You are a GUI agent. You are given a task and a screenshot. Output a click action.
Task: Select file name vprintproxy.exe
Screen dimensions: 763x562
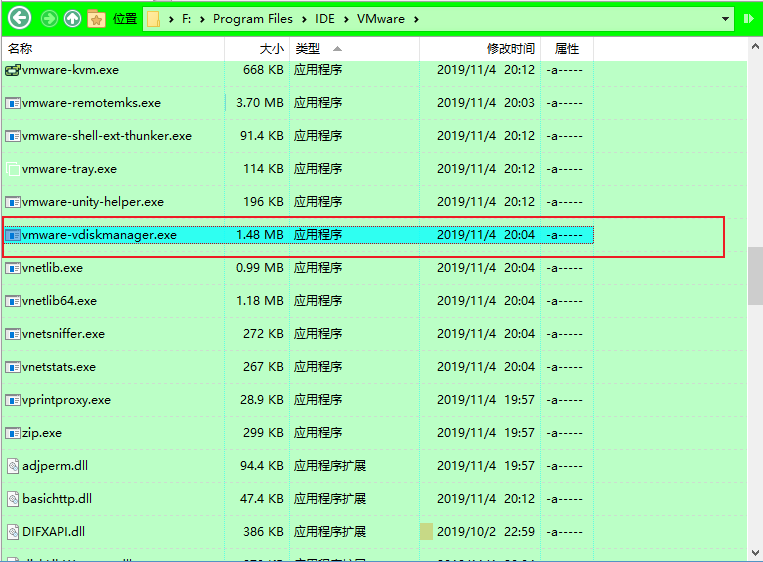pos(66,400)
